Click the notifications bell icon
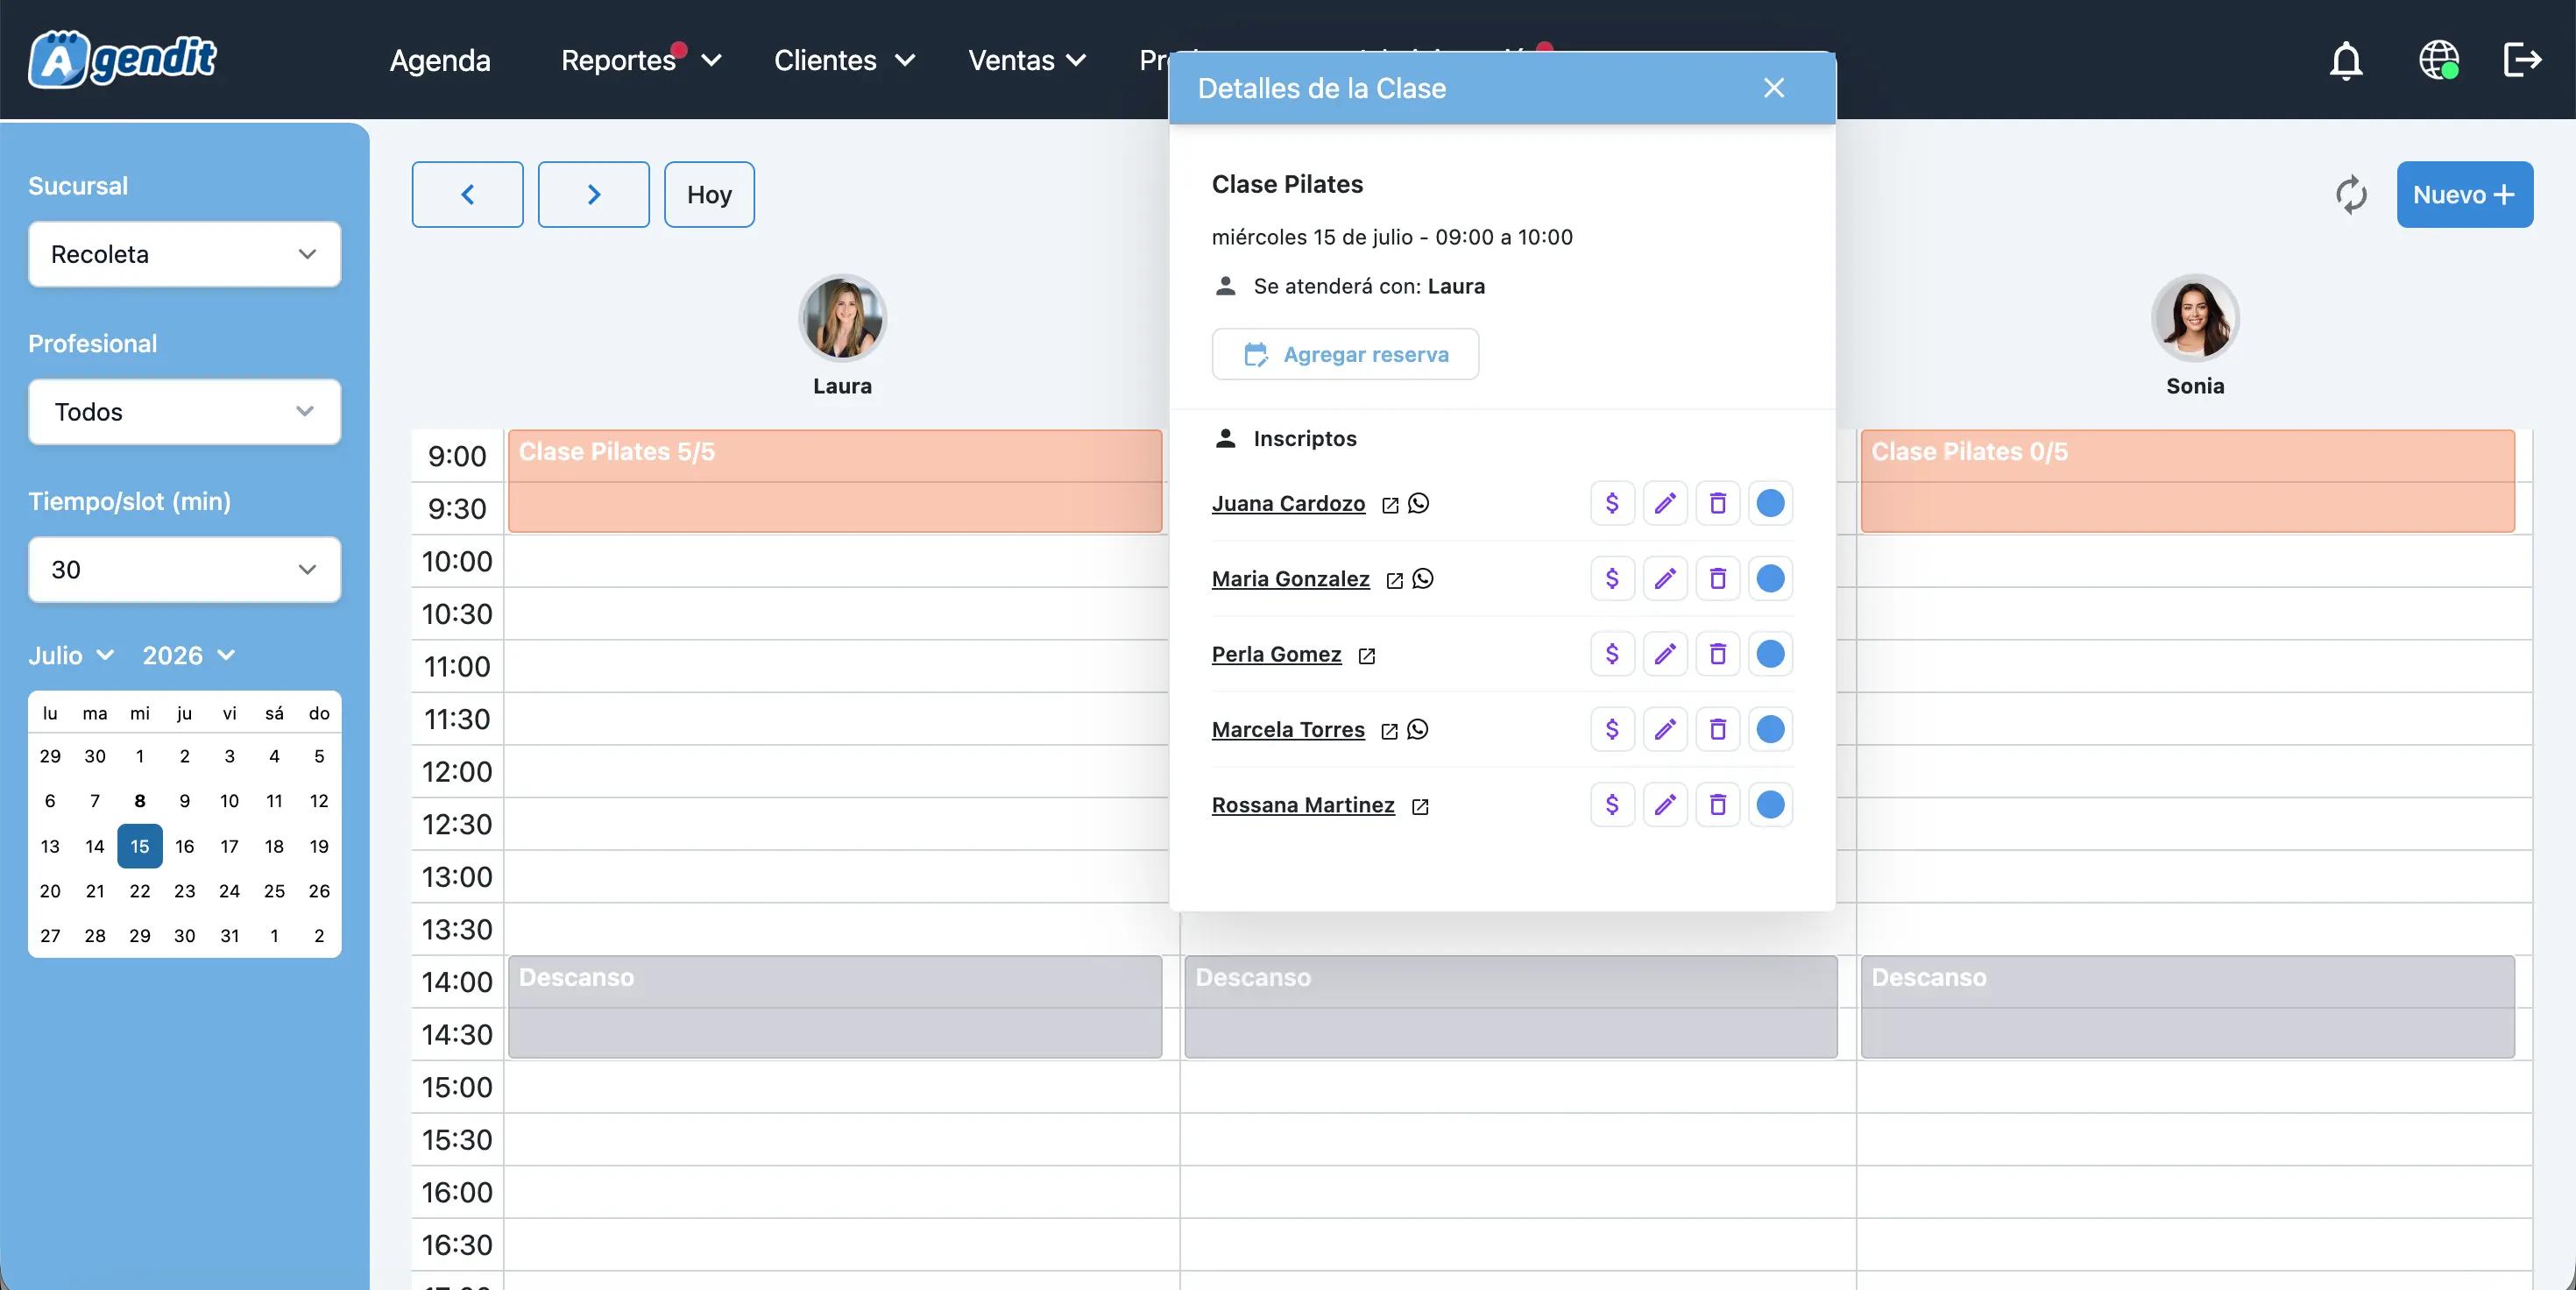Image resolution: width=2576 pixels, height=1290 pixels. [x=2346, y=60]
